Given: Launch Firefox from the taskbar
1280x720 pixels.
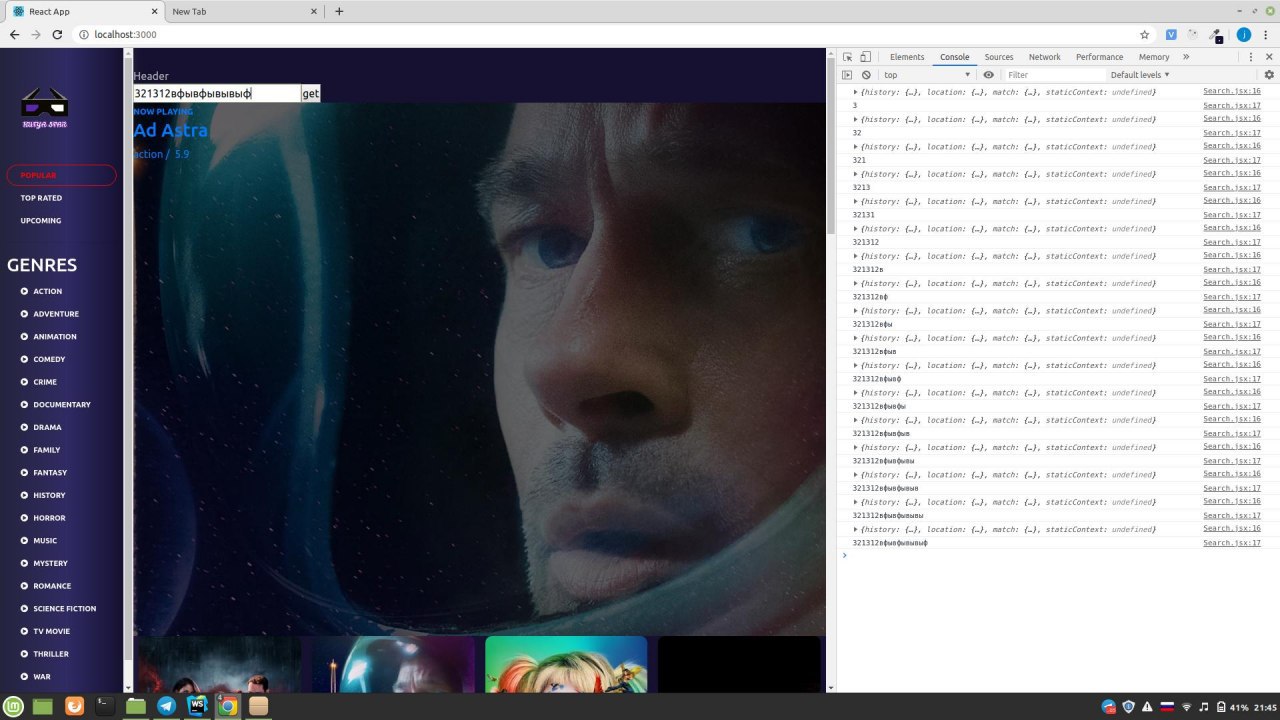Looking at the screenshot, I should [74, 706].
